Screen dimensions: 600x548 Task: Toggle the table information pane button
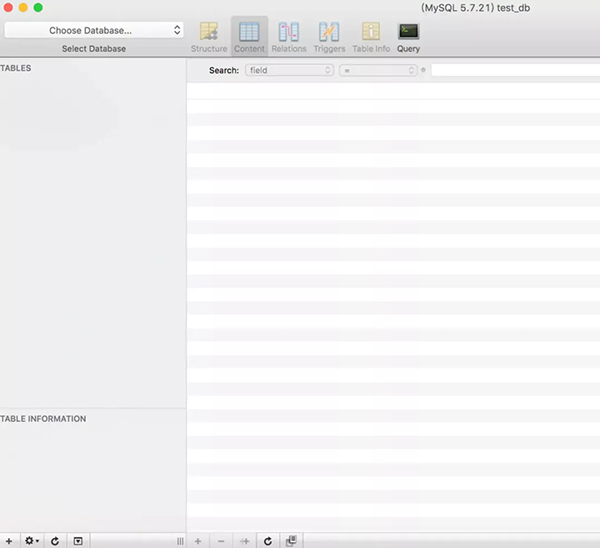(78, 541)
